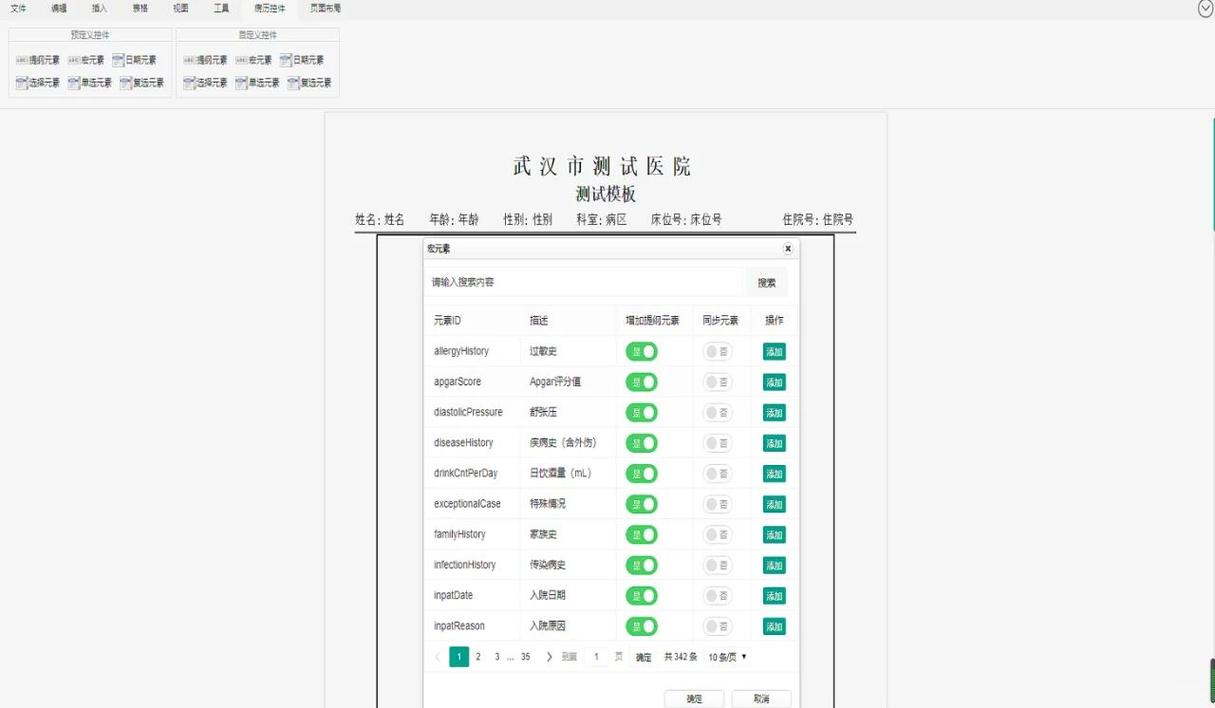Turn off 增加提纲元素 for allergyHistory
The width and height of the screenshot is (1215, 708).
point(641,351)
